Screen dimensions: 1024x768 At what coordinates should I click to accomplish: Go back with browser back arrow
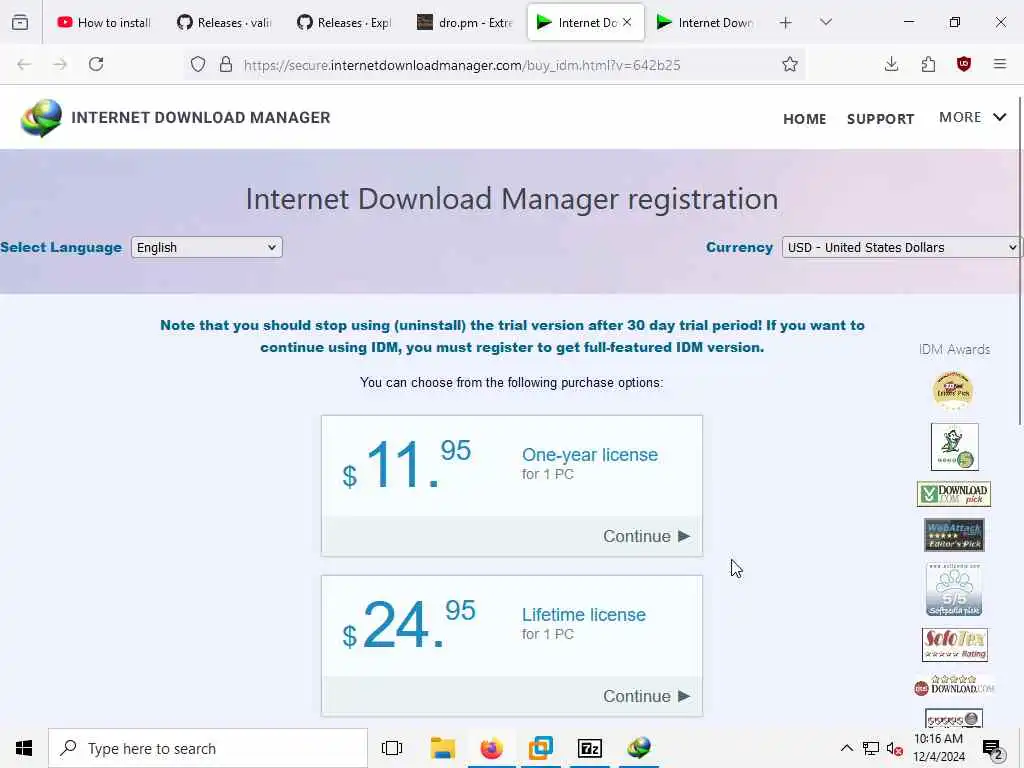click(x=24, y=64)
